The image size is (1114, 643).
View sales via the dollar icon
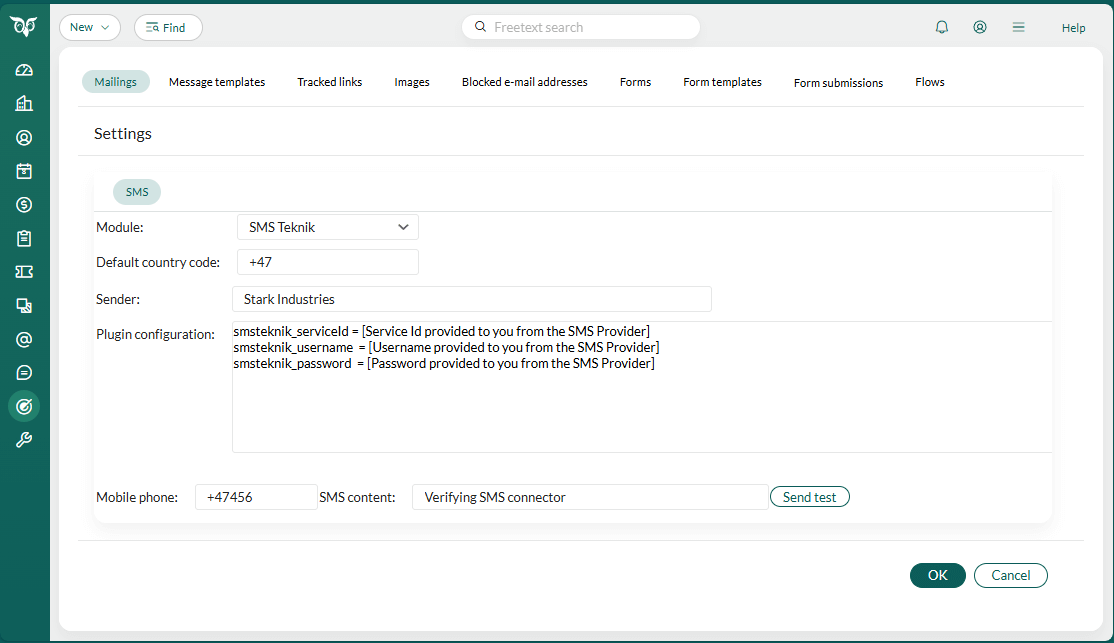click(x=22, y=205)
